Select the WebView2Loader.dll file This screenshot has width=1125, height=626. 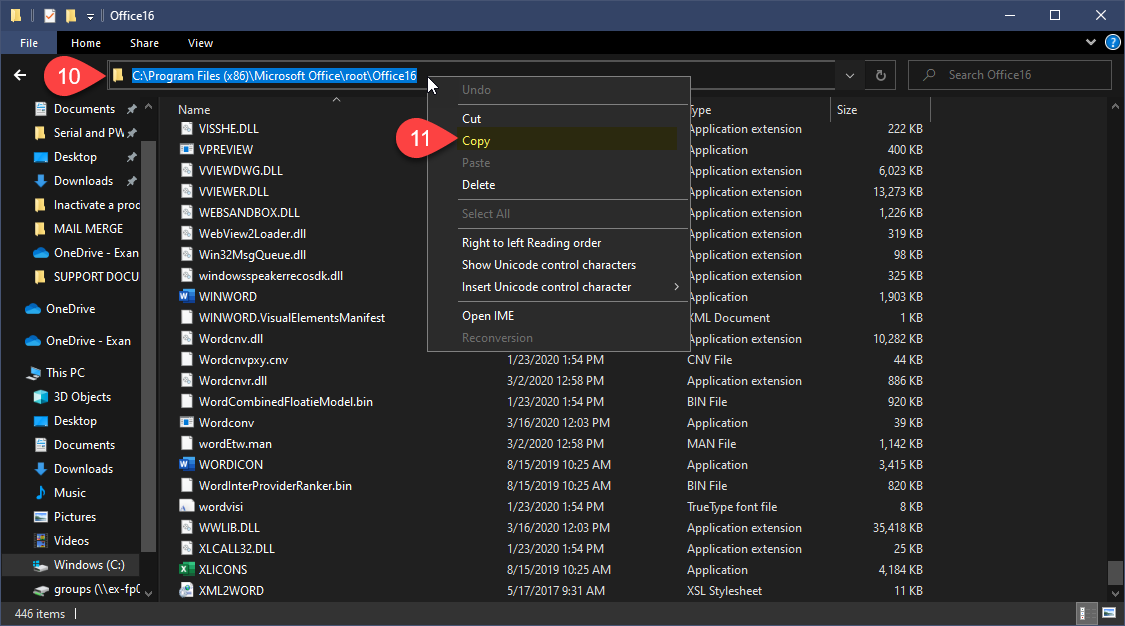click(x=252, y=234)
